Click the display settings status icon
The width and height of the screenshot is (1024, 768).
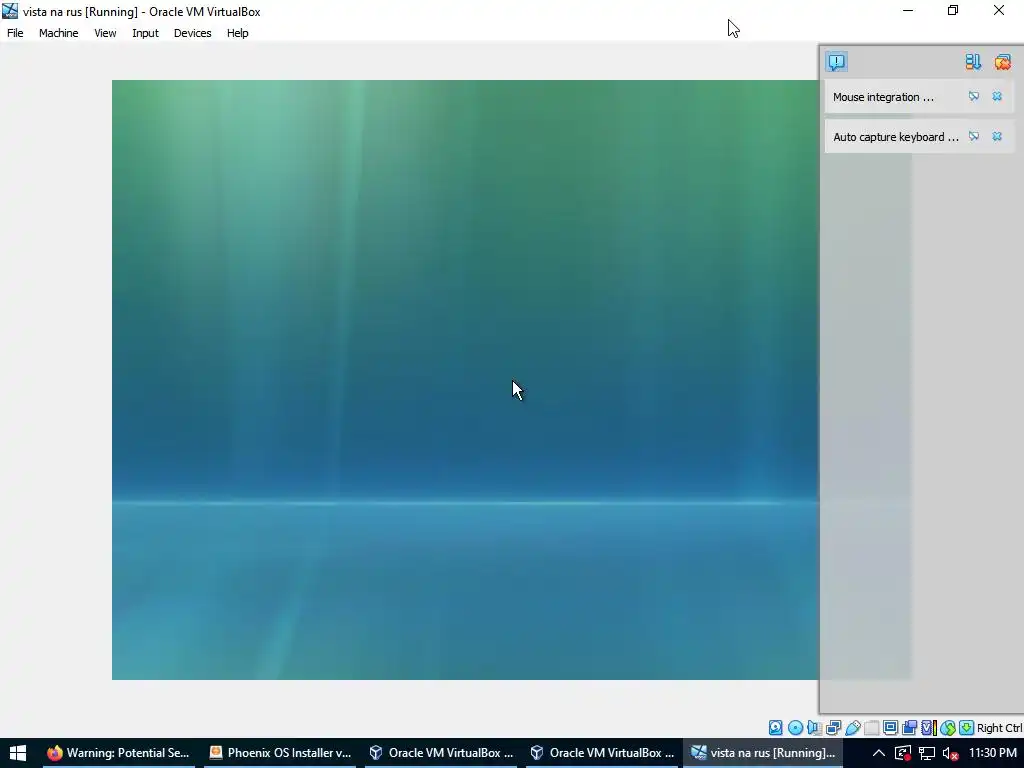point(890,728)
